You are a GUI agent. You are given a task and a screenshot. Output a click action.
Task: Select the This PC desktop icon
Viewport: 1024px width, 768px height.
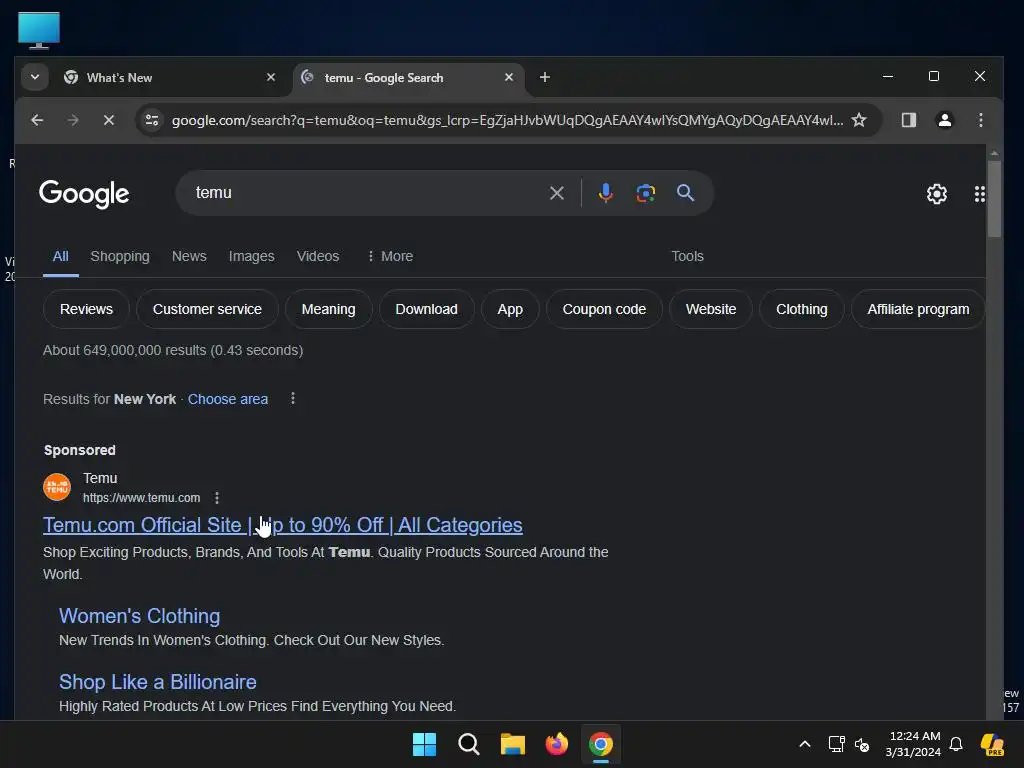39,30
